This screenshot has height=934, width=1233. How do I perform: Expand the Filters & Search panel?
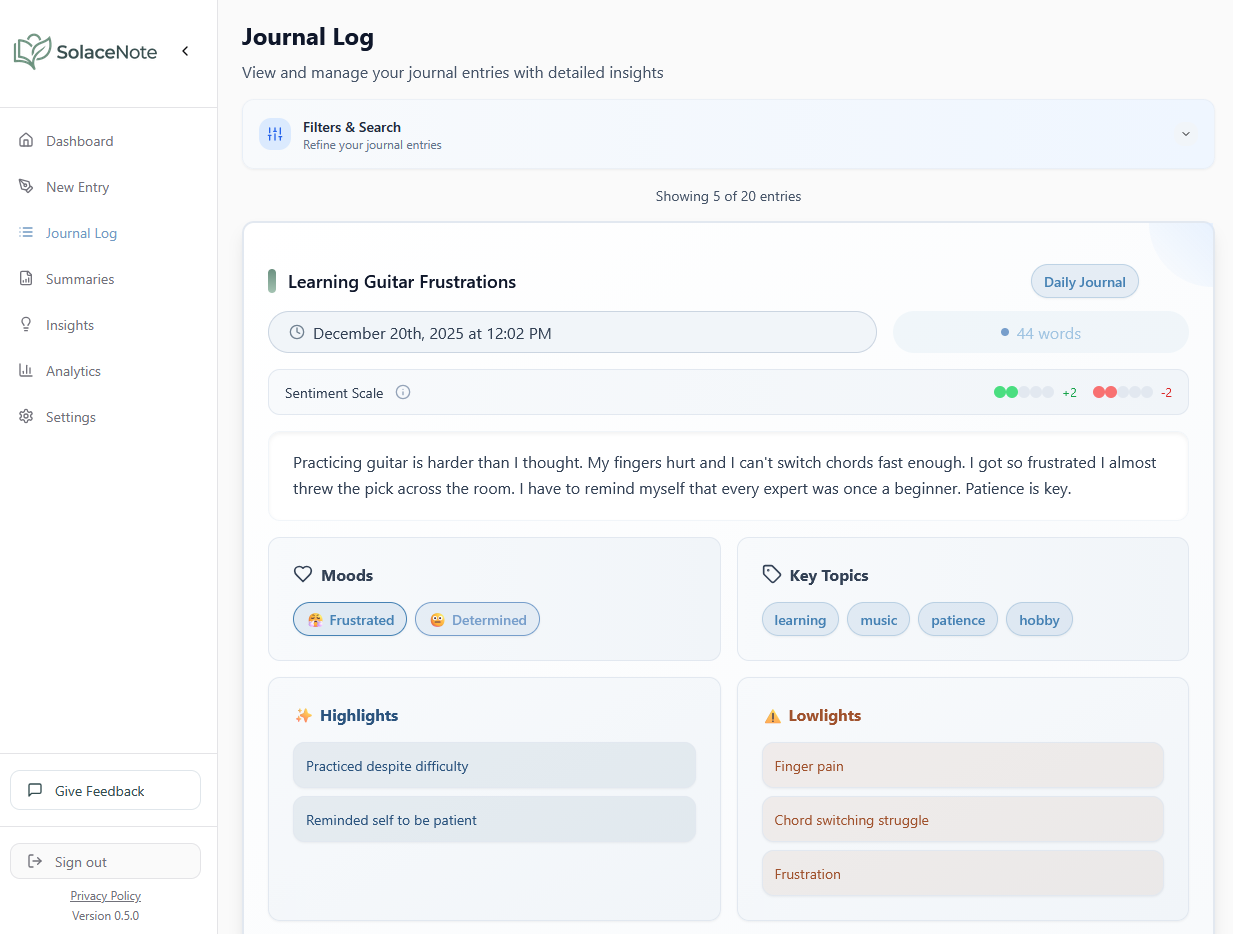click(1185, 133)
